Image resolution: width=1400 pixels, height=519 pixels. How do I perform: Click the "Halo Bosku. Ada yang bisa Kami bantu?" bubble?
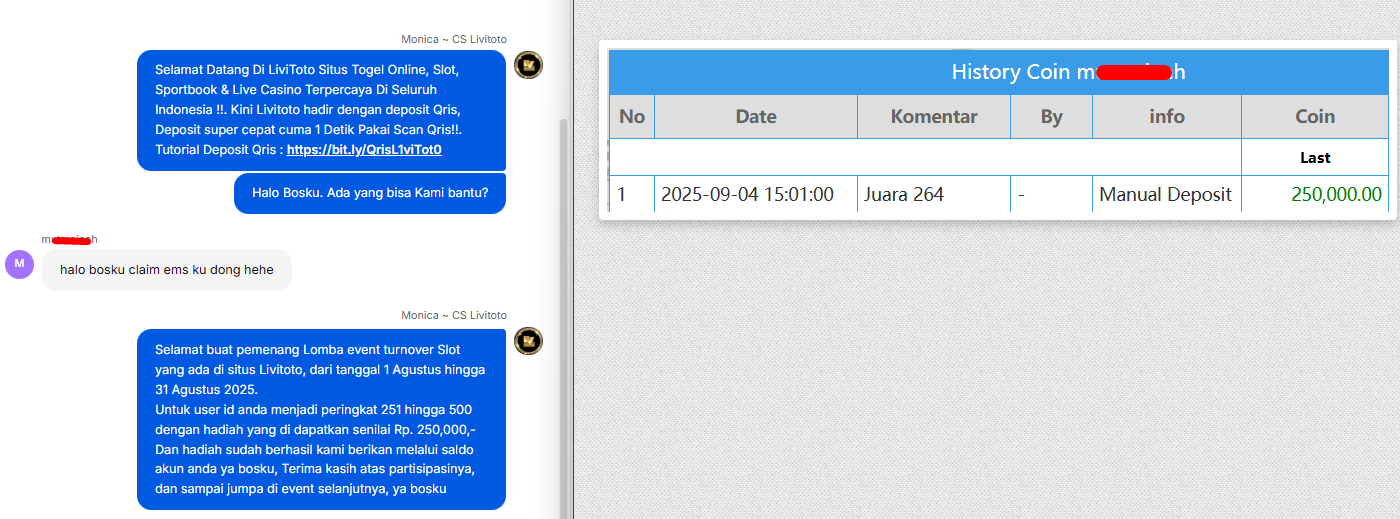pos(370,193)
